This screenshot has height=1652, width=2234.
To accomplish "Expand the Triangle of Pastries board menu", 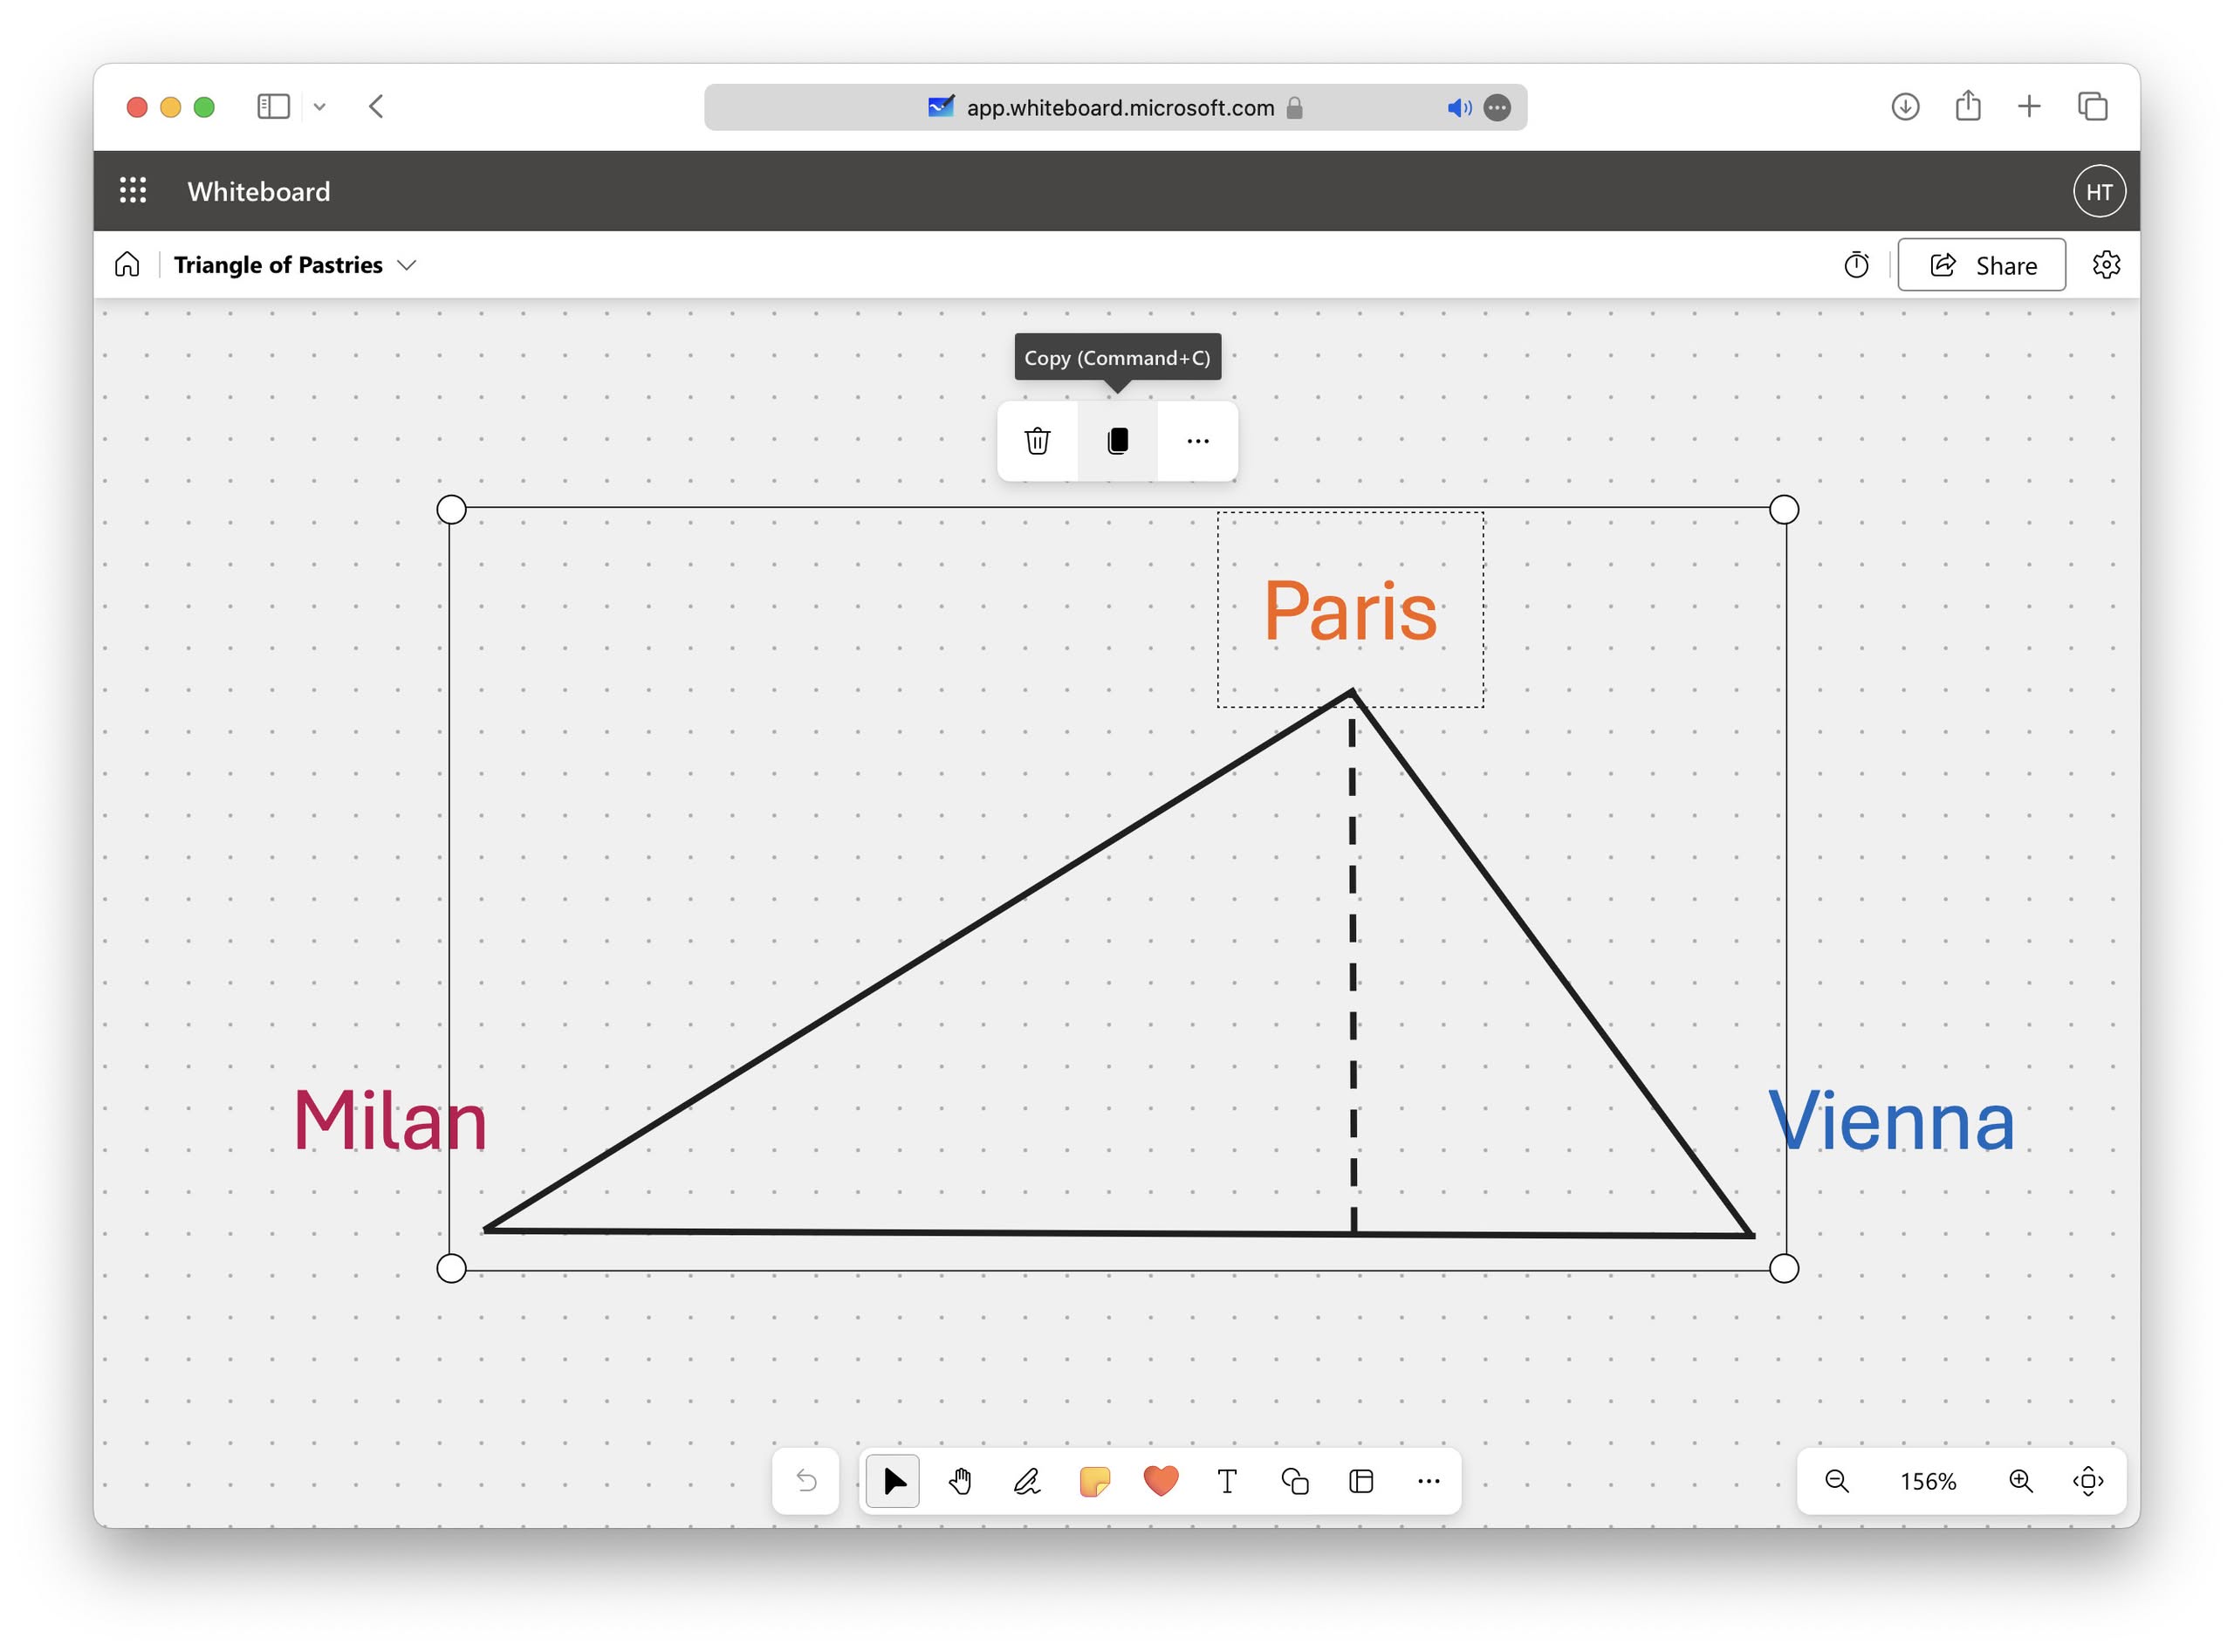I will pyautogui.click(x=406, y=265).
